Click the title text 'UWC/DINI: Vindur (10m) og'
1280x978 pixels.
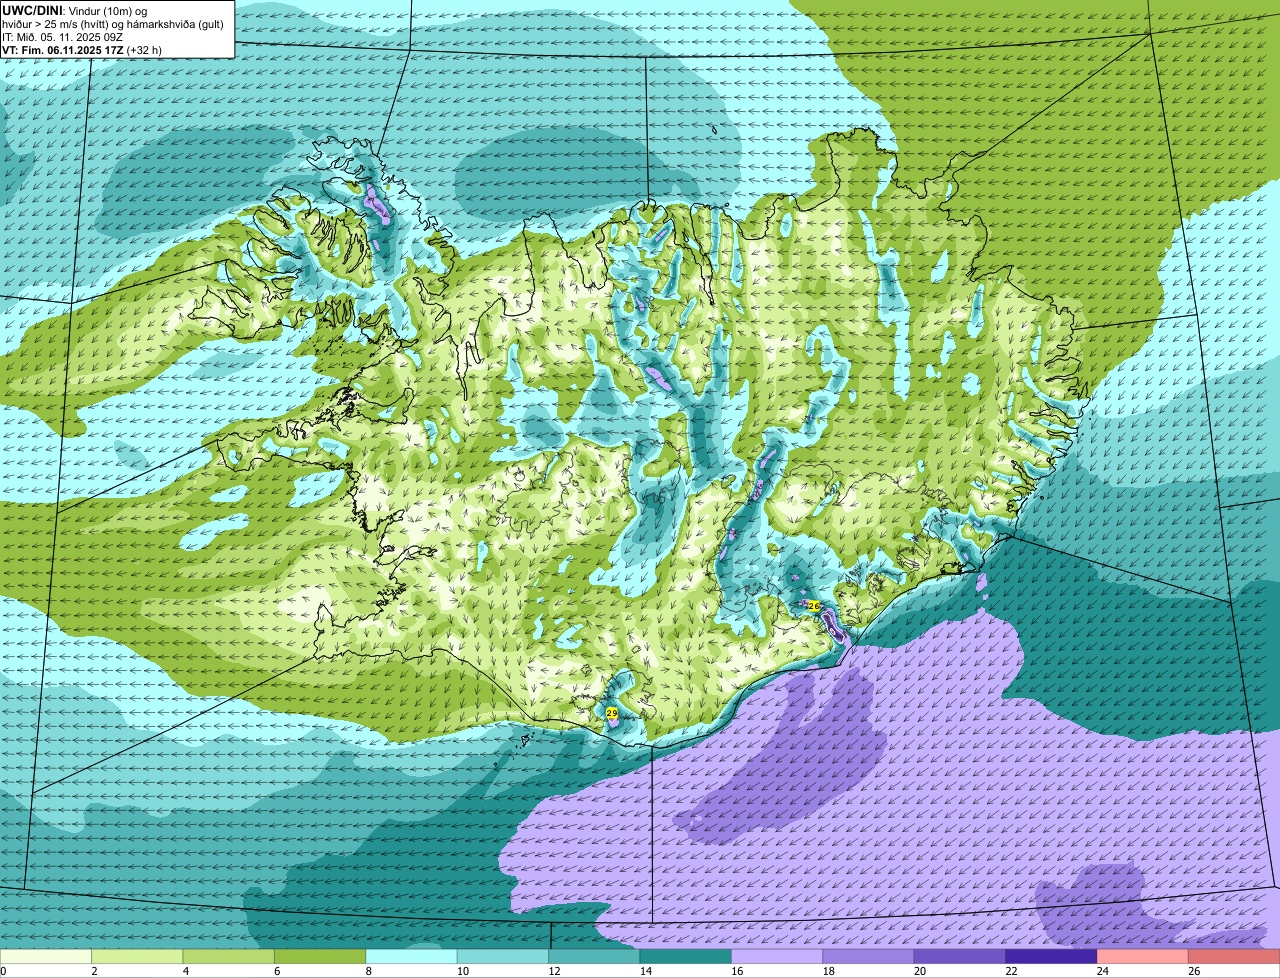click(75, 10)
